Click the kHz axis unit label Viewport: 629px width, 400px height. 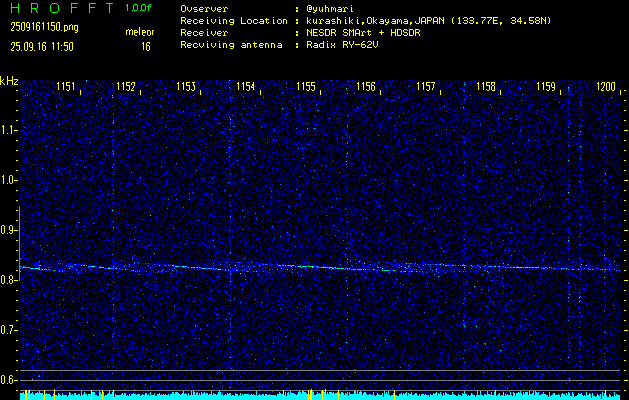pos(9,81)
